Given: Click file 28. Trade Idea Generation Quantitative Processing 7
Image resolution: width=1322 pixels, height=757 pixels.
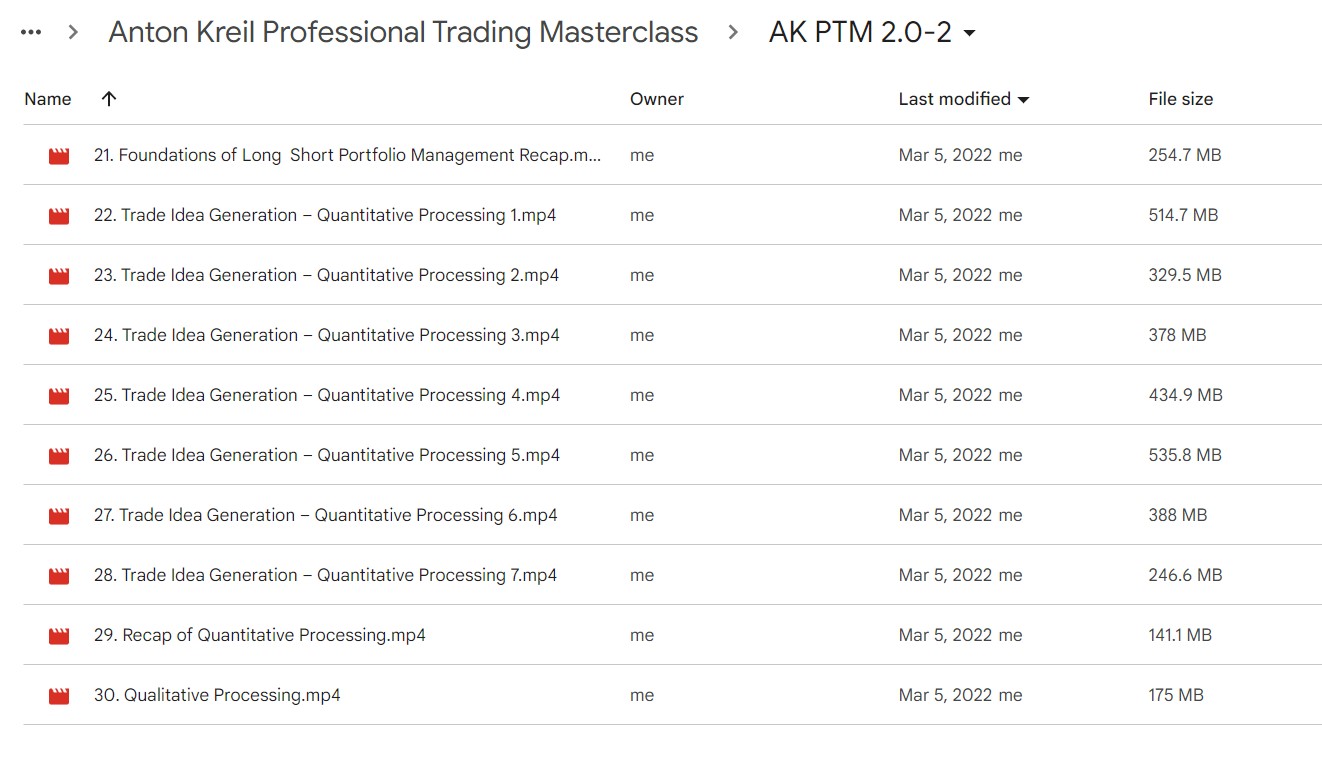Looking at the screenshot, I should tap(326, 575).
